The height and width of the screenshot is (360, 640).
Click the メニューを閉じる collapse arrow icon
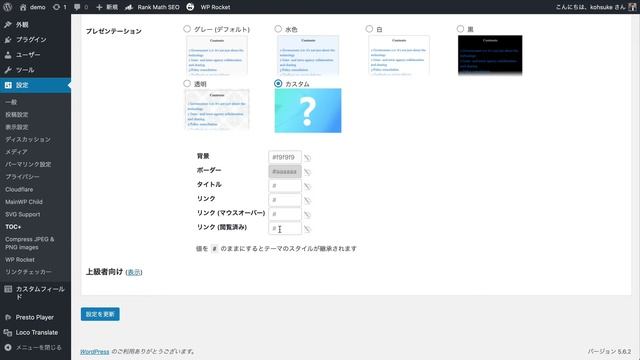pyautogui.click(x=8, y=347)
